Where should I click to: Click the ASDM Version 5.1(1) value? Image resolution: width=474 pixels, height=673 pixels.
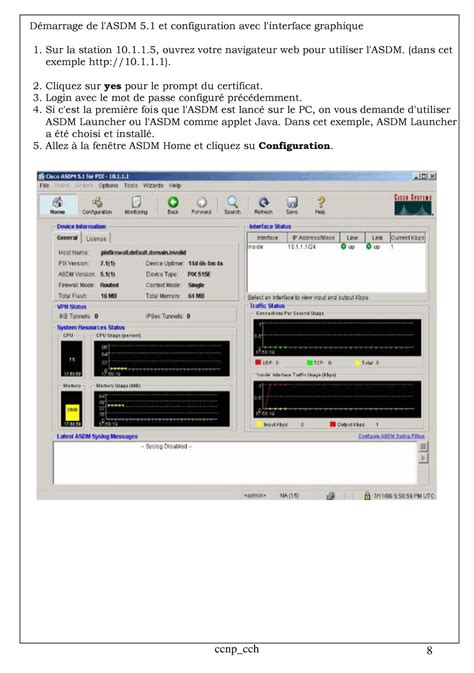pyautogui.click(x=107, y=274)
